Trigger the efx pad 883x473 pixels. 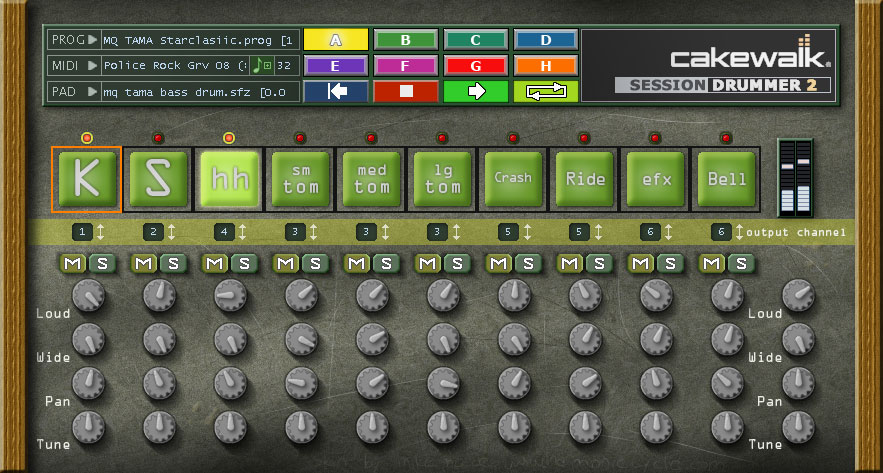coord(655,179)
